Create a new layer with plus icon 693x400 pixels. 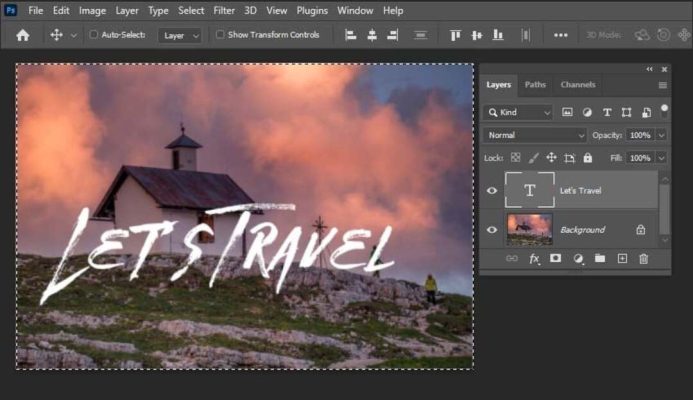pyautogui.click(x=621, y=258)
